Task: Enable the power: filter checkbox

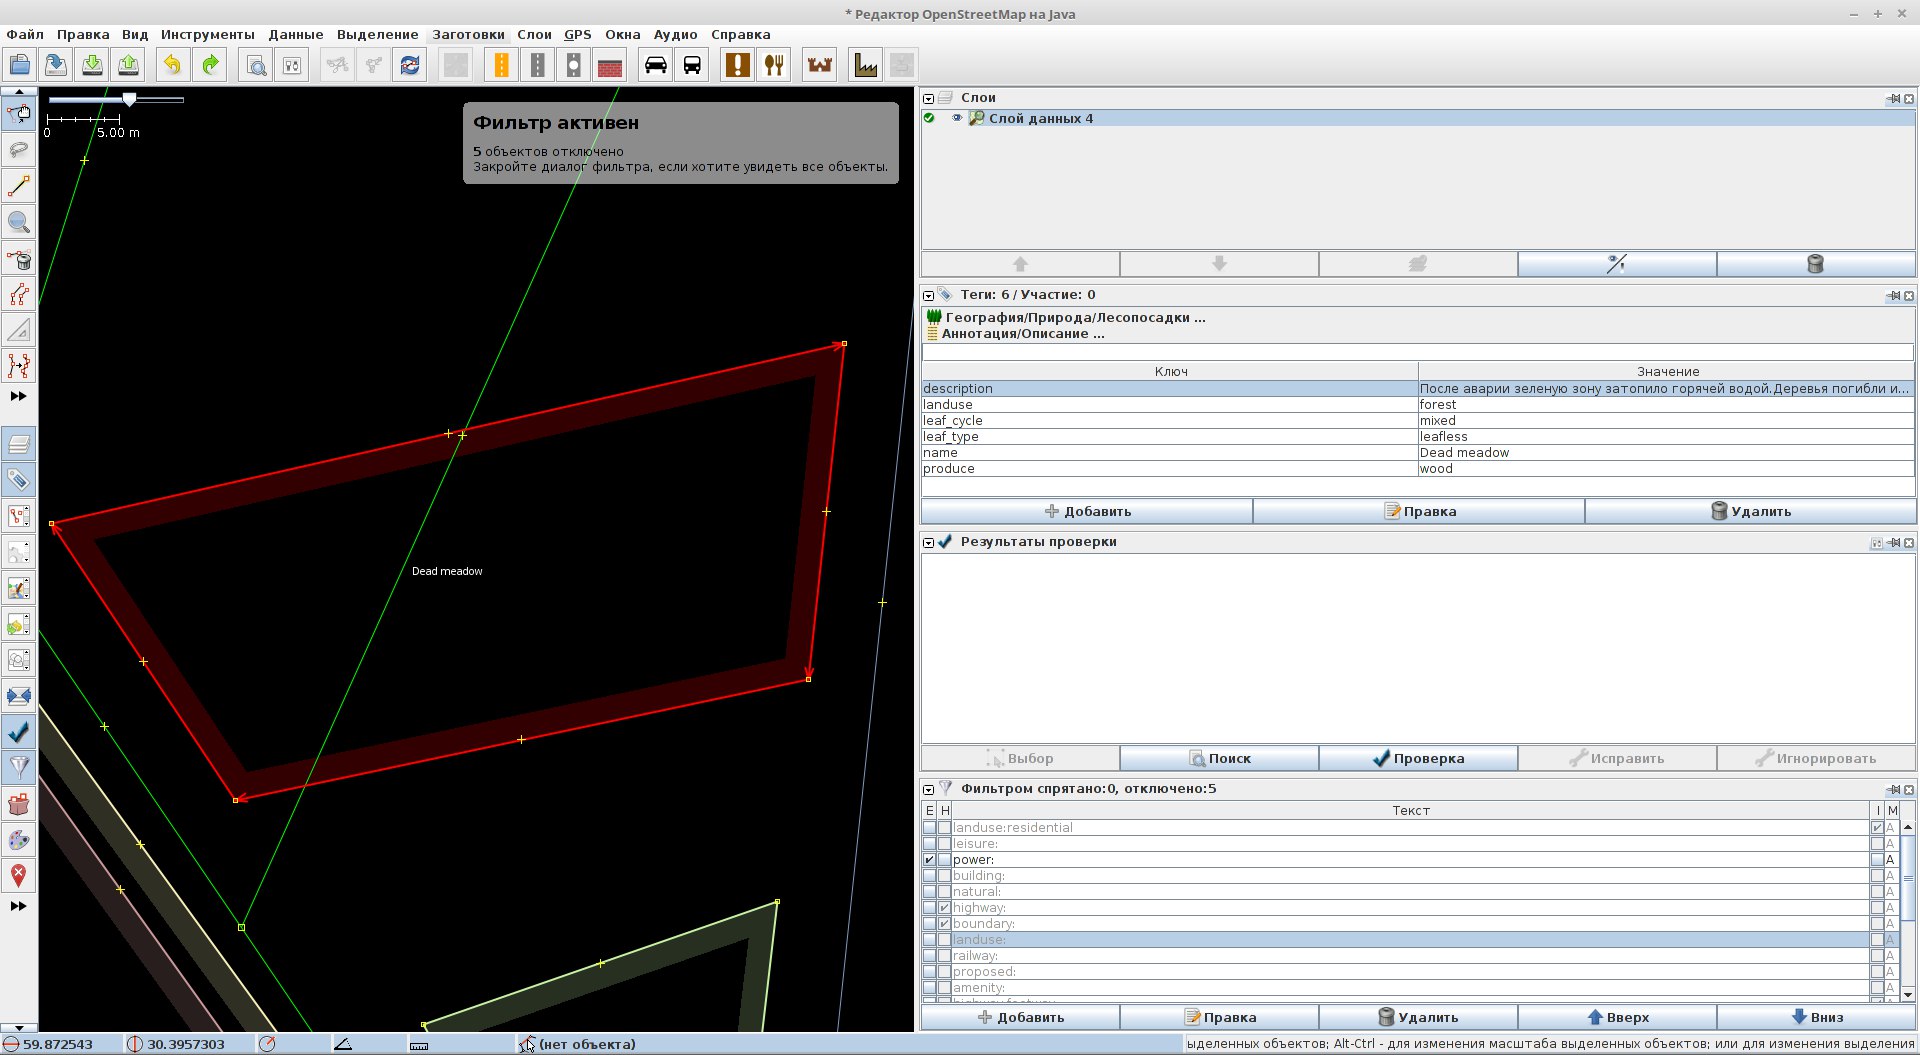Action: tap(929, 860)
